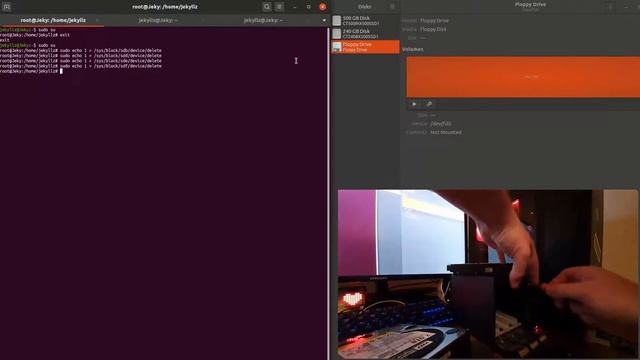Mount the volume using the play button
This screenshot has width=640, height=360.
414,104
